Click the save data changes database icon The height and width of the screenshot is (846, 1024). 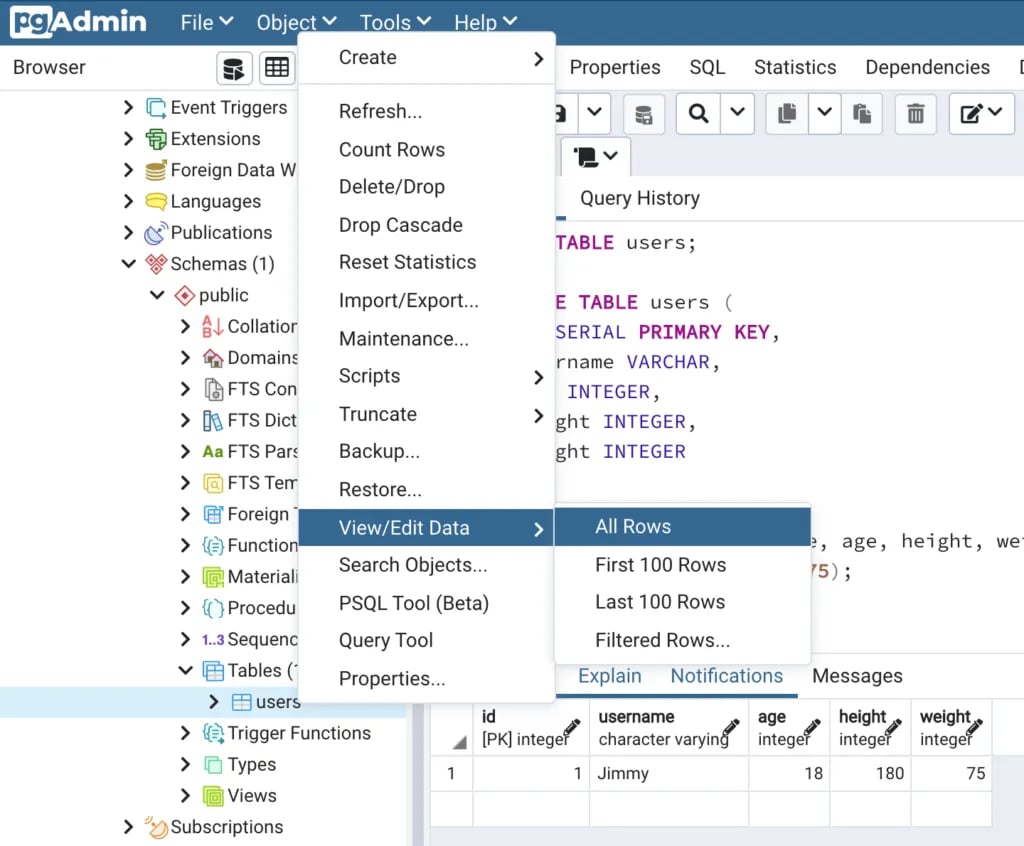pyautogui.click(x=644, y=113)
